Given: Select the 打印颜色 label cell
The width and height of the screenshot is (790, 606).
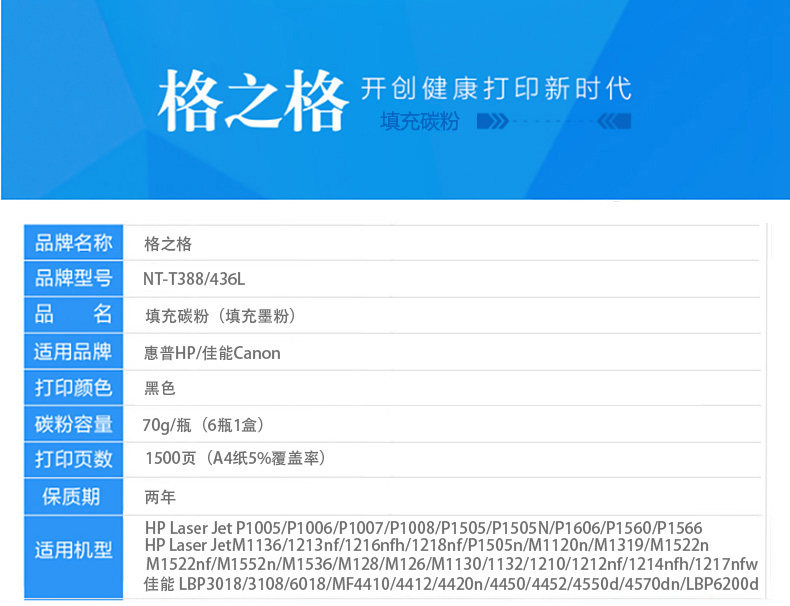Looking at the screenshot, I should pos(74,388).
